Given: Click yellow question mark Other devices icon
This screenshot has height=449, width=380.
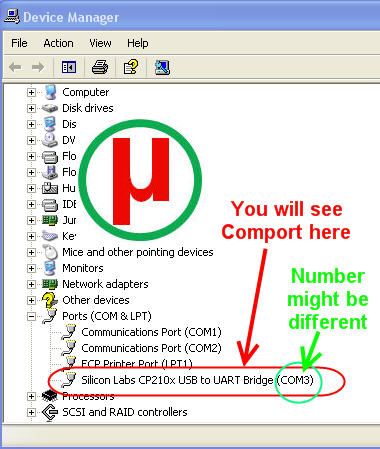Looking at the screenshot, I should tap(50, 300).
